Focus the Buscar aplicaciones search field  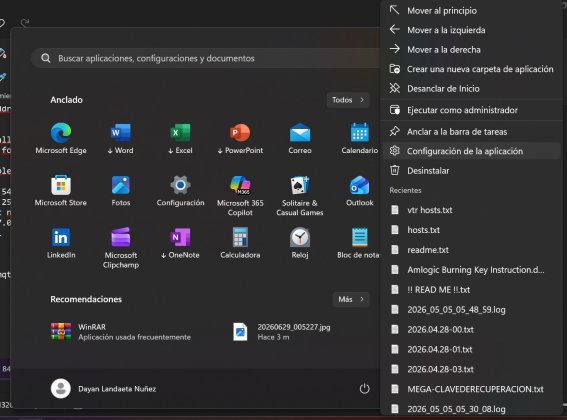click(x=206, y=58)
